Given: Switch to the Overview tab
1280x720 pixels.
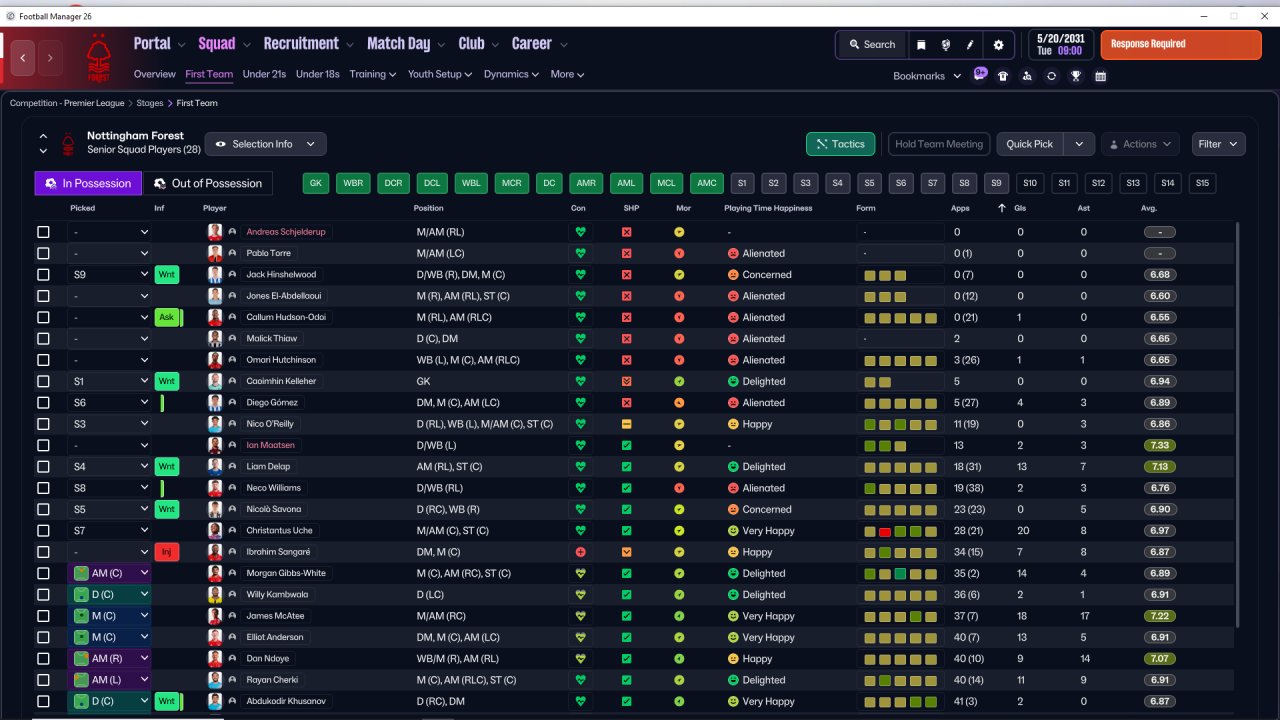Looking at the screenshot, I should point(155,74).
